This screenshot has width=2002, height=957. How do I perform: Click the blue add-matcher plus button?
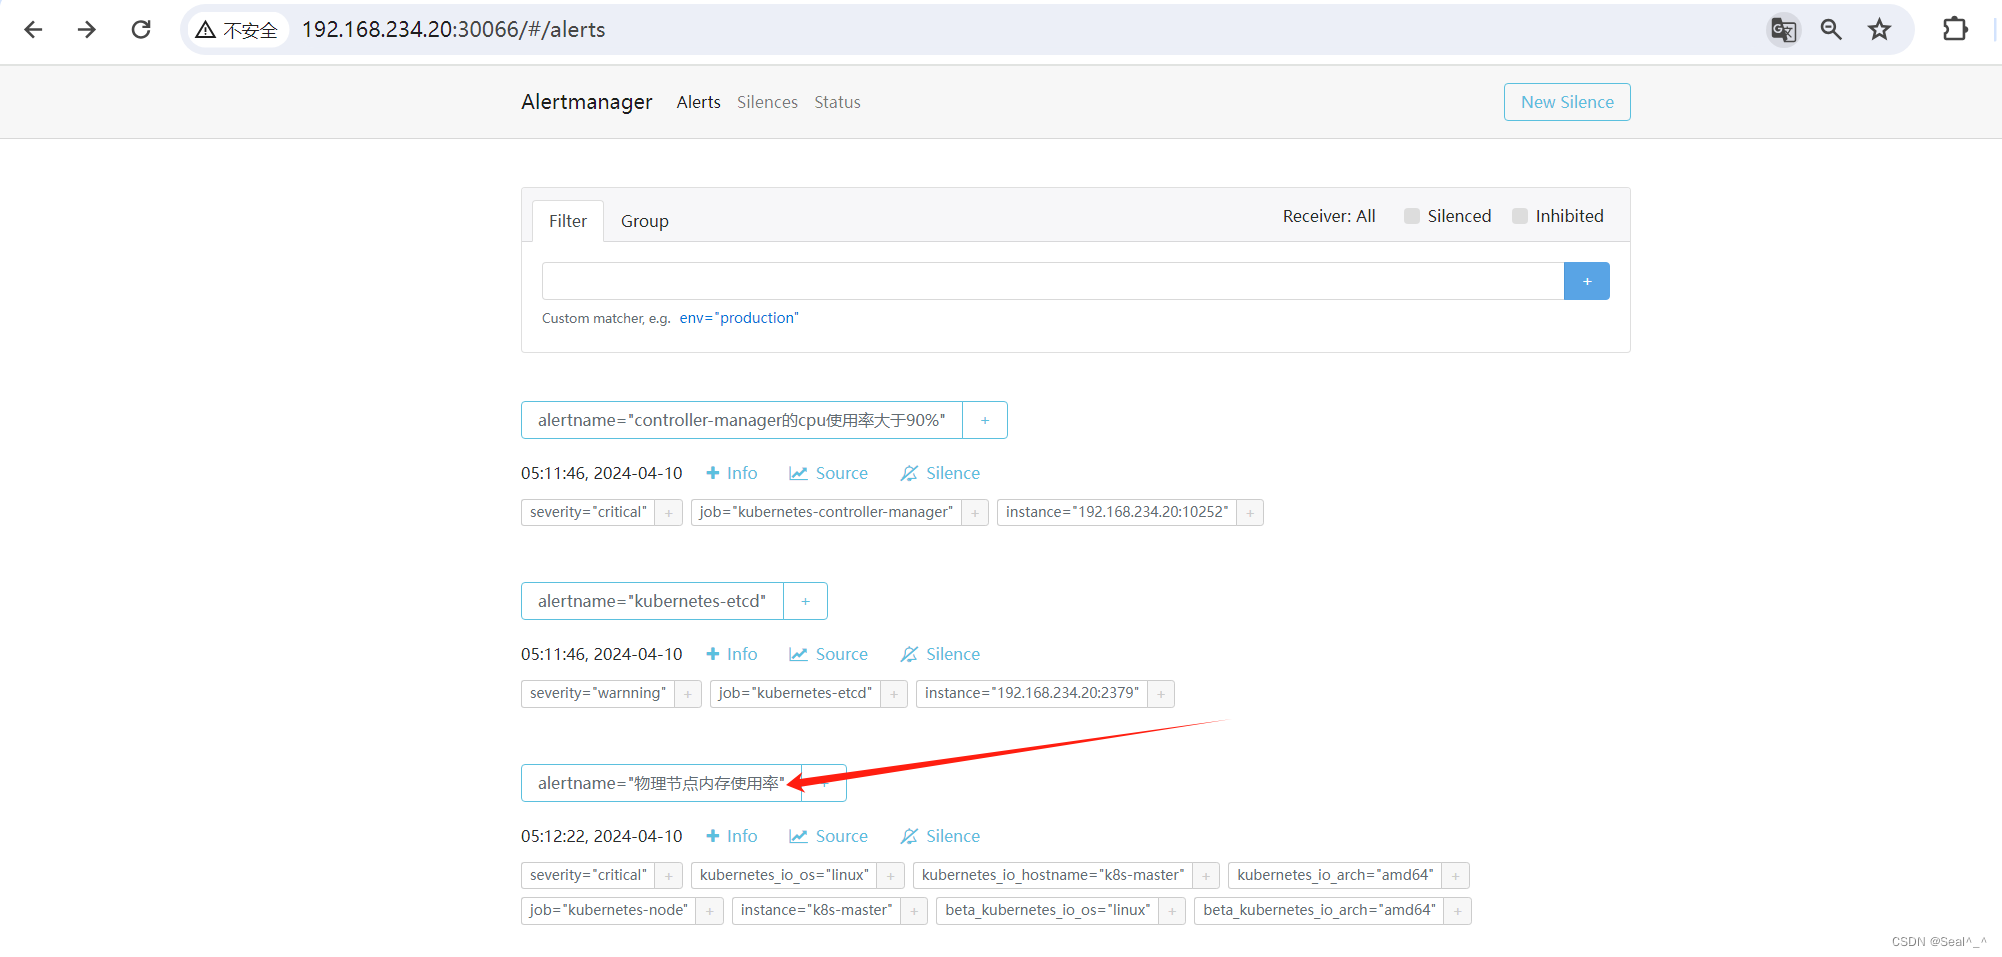1587,281
